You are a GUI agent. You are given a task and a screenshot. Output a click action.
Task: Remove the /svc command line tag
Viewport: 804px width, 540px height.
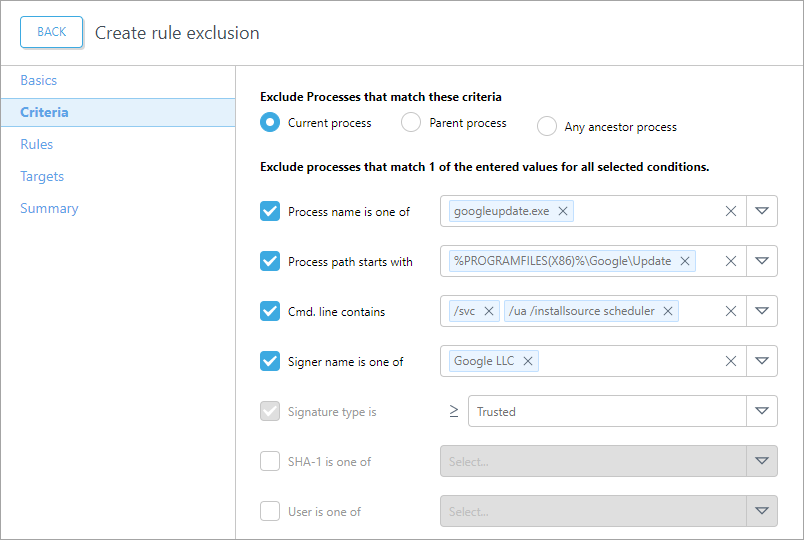(x=489, y=311)
